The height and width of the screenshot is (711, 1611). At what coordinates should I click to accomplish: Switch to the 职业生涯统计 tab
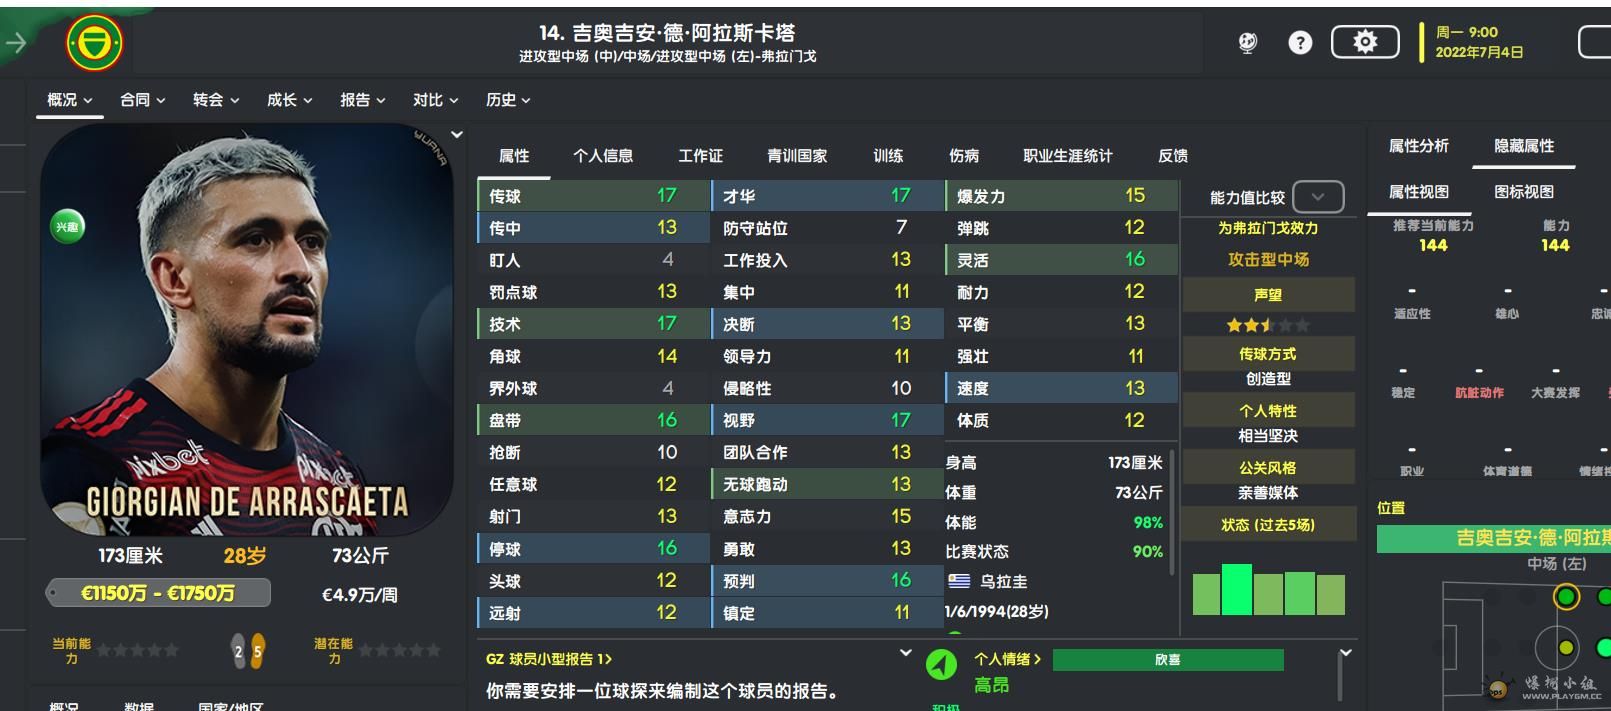click(x=1067, y=156)
